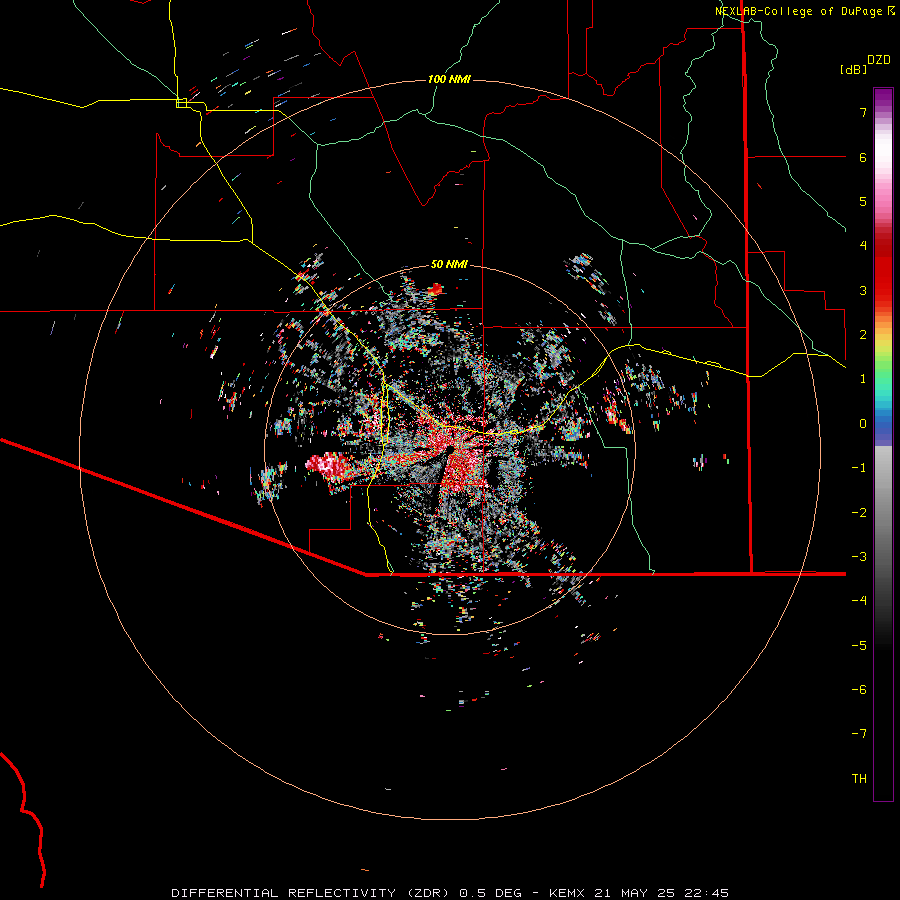Viewport: 900px width, 900px height.
Task: Click the 7 value on color scale
Action: (863, 112)
